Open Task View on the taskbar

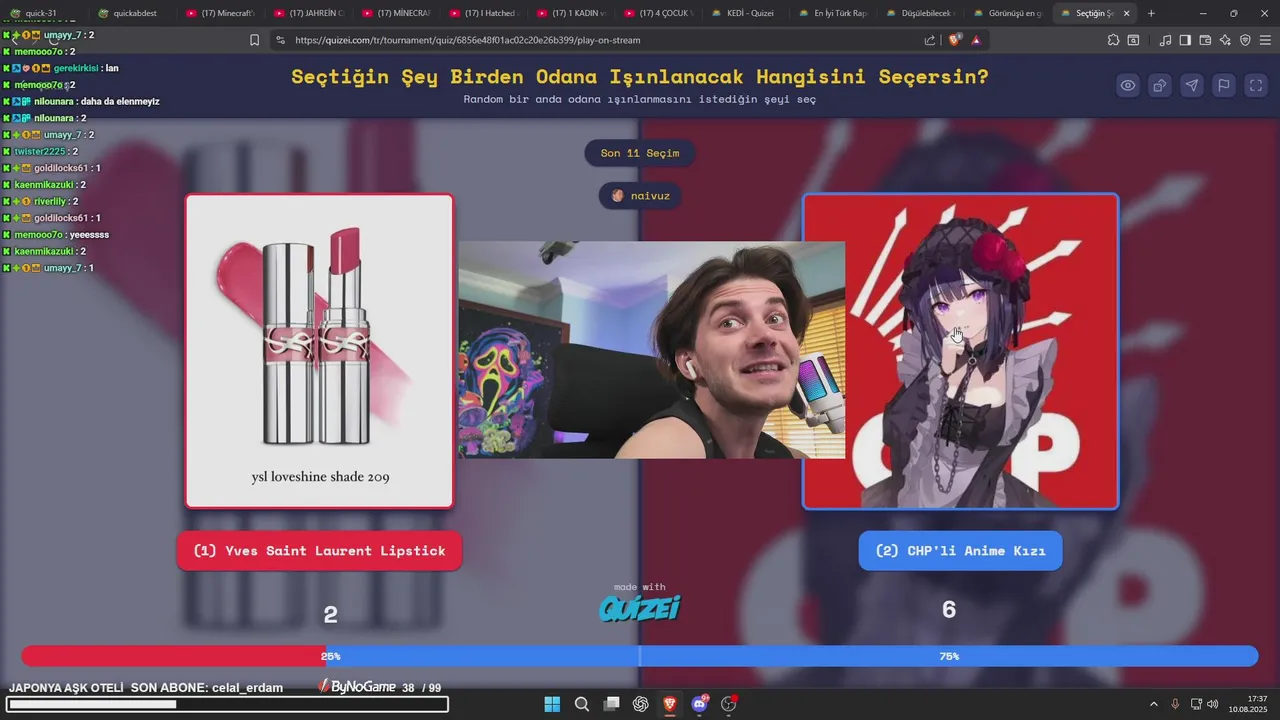[x=612, y=704]
